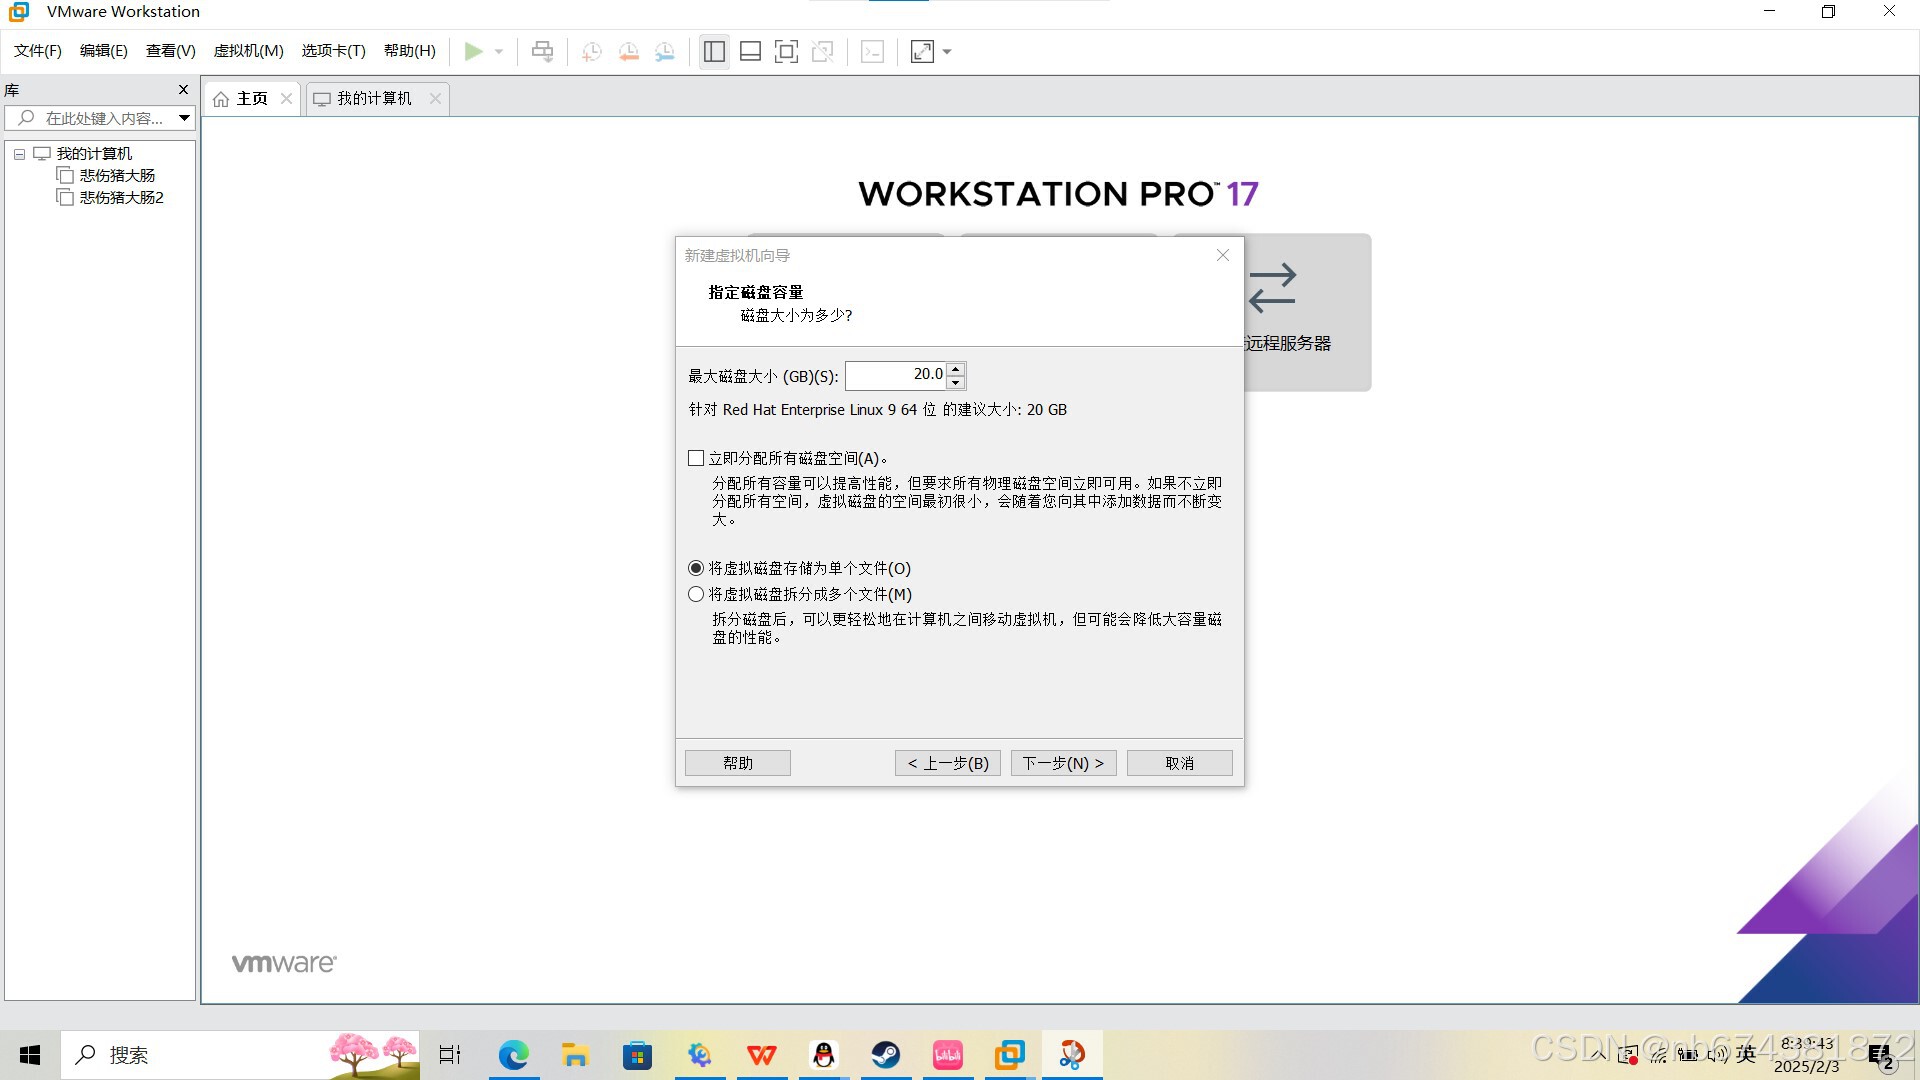This screenshot has width=1920, height=1080.
Task: Open the snapshot manager
Action: [x=665, y=51]
